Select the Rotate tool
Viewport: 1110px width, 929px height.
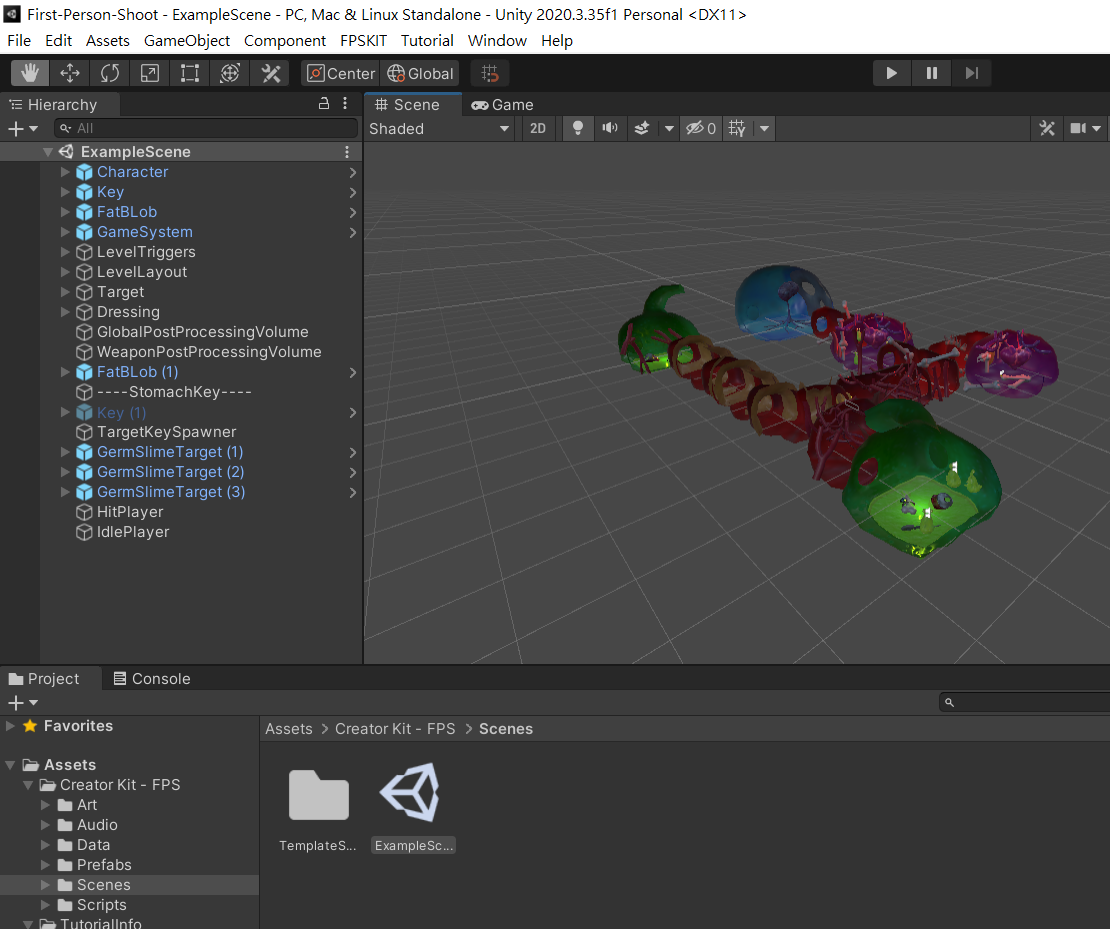pyautogui.click(x=110, y=73)
